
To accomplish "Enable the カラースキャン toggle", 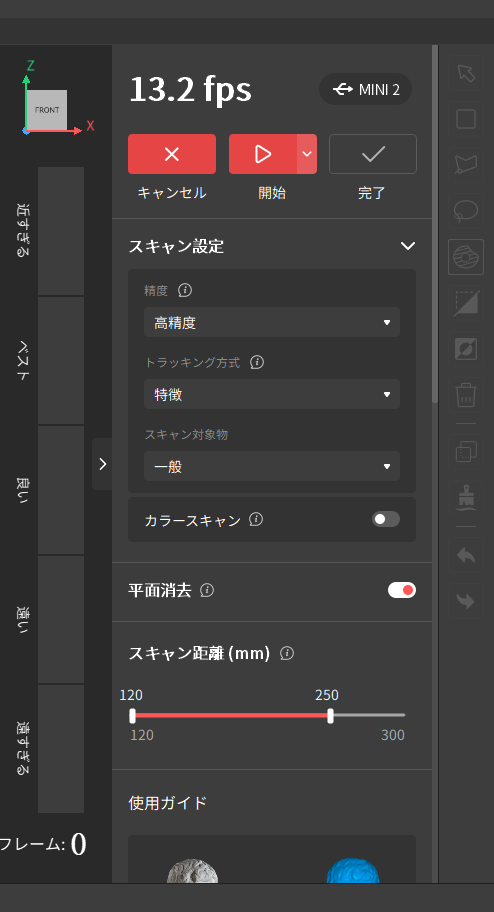I will [x=386, y=519].
